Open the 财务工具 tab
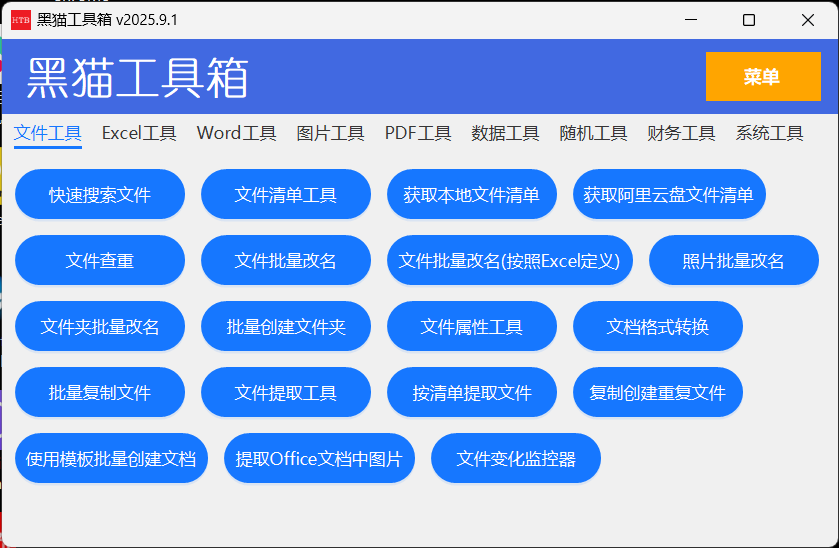 [681, 133]
